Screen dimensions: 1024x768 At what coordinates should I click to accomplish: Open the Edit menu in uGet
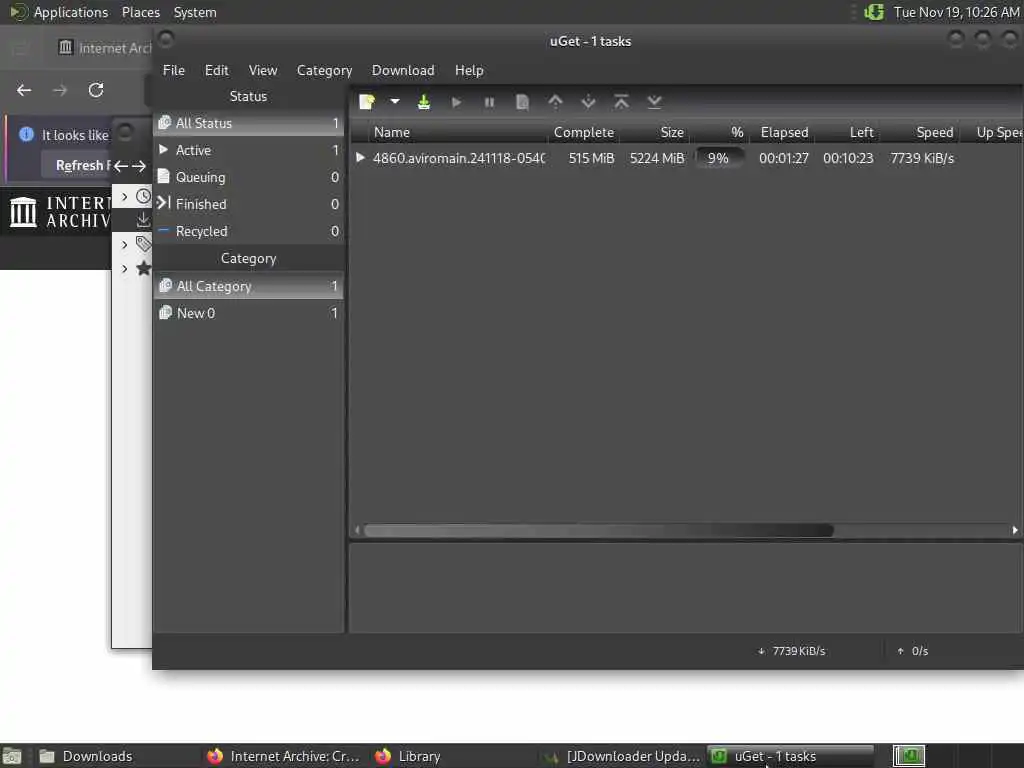216,71
